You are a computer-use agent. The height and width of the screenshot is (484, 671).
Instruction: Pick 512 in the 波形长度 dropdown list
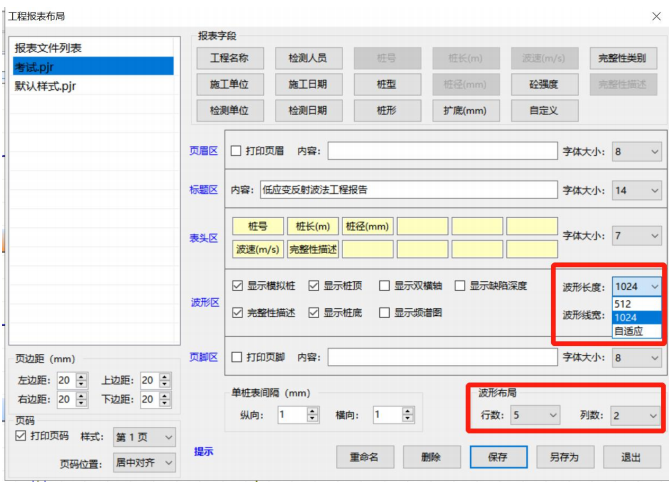click(x=623, y=305)
